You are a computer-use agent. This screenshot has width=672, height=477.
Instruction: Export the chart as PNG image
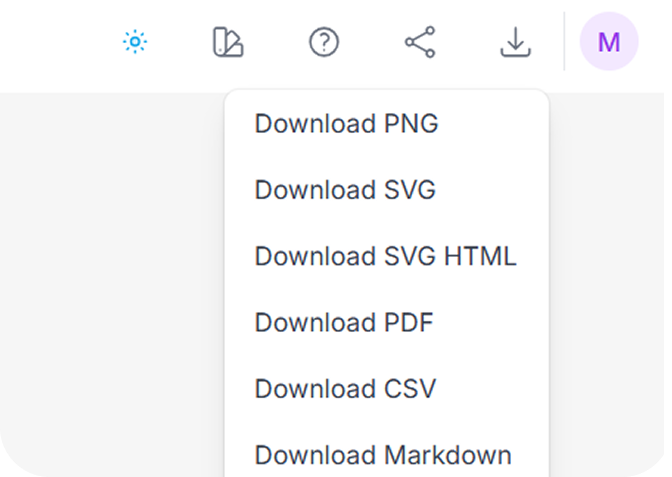[346, 124]
